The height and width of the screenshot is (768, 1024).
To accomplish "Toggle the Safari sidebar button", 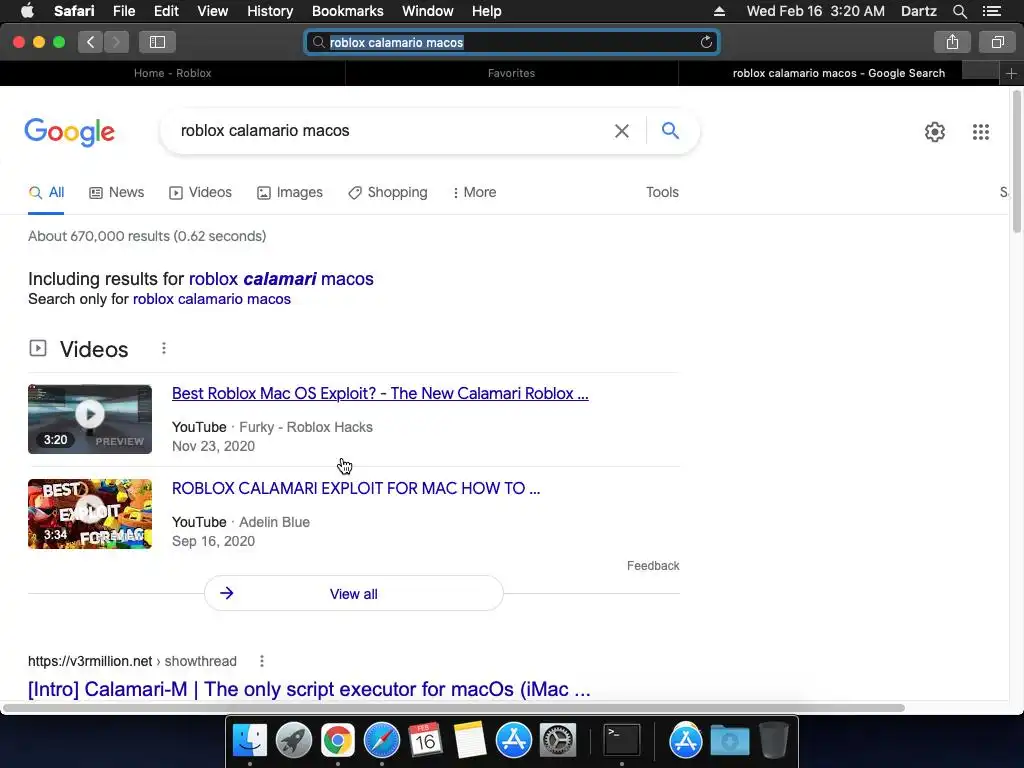I will click(x=157, y=42).
